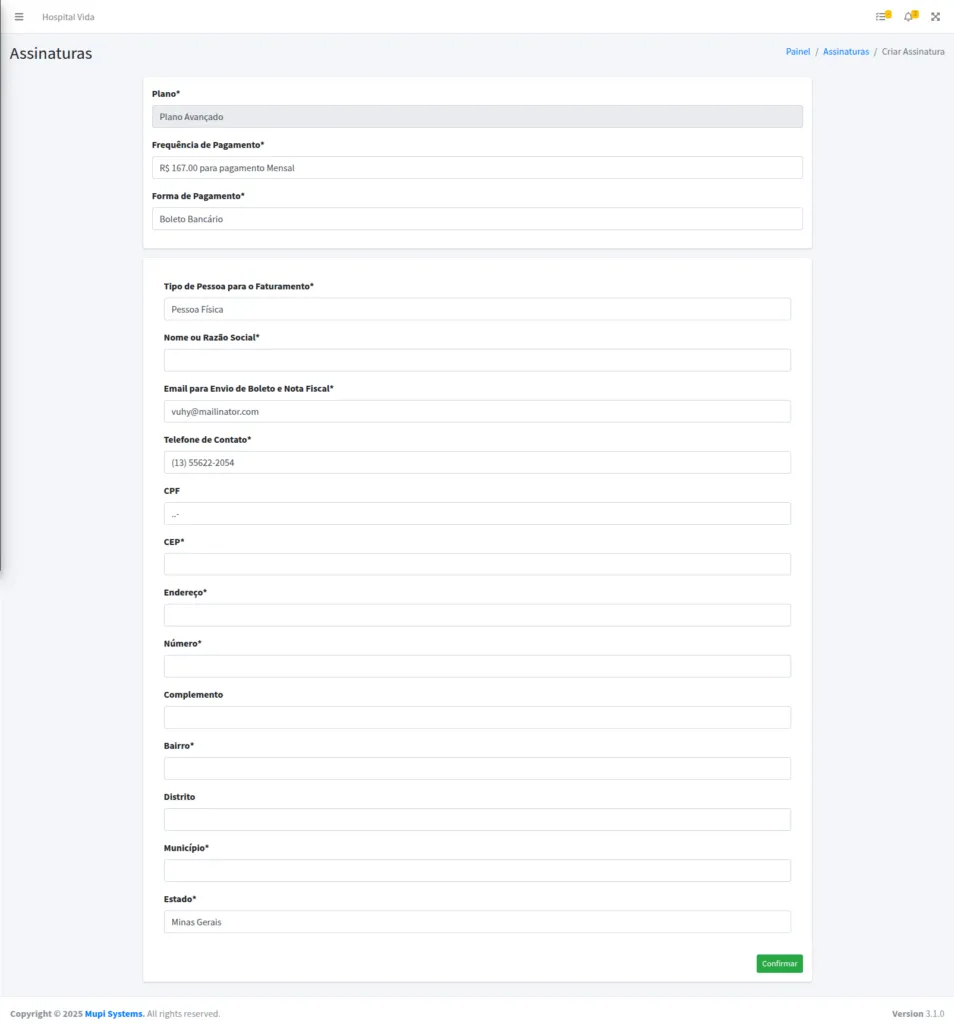This screenshot has height=1024, width=954.
Task: Expand the Tipo de Pessoa dropdown
Action: coord(477,309)
